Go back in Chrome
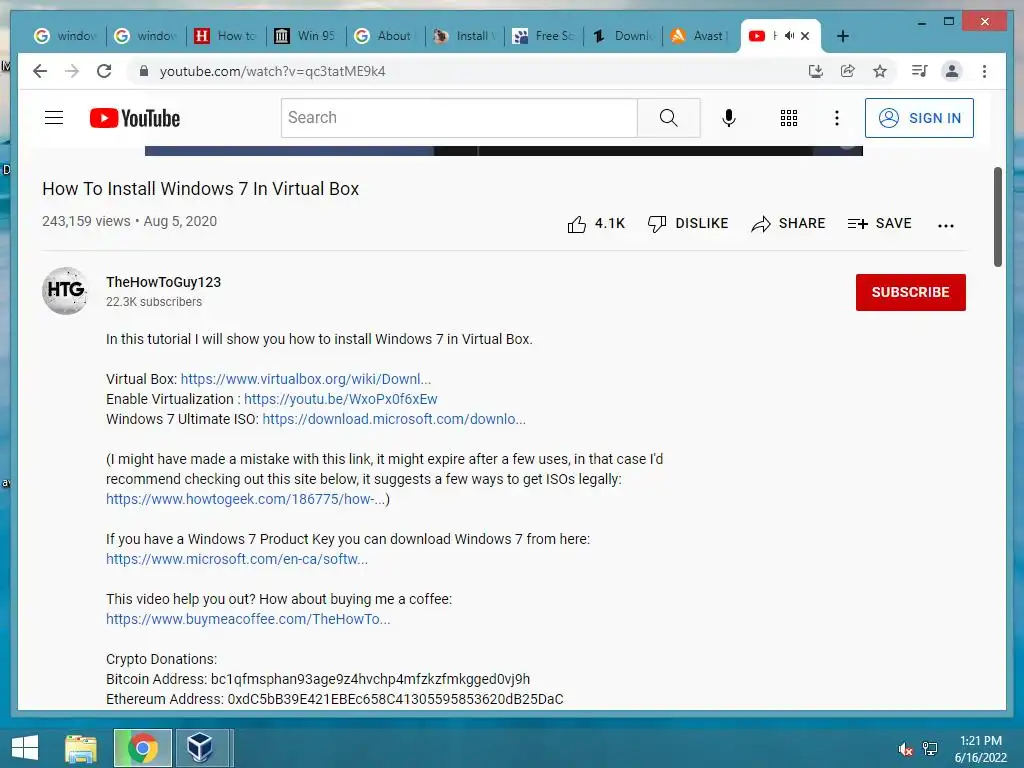This screenshot has width=1024, height=768. click(40, 71)
